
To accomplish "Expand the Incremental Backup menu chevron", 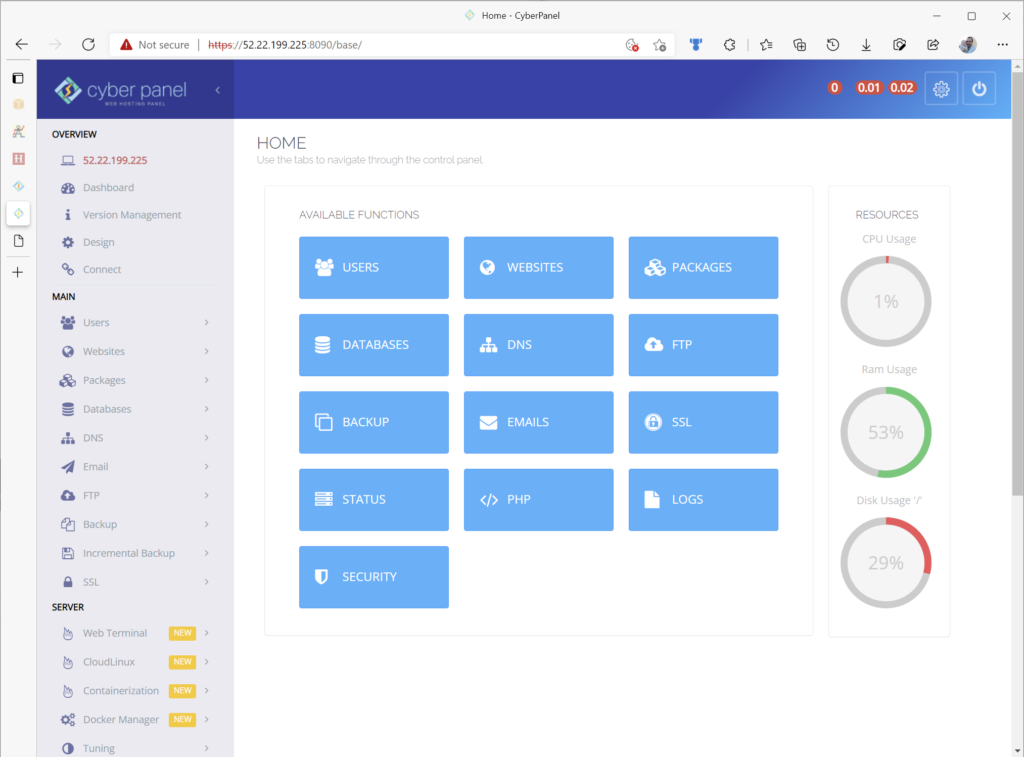I will point(206,553).
